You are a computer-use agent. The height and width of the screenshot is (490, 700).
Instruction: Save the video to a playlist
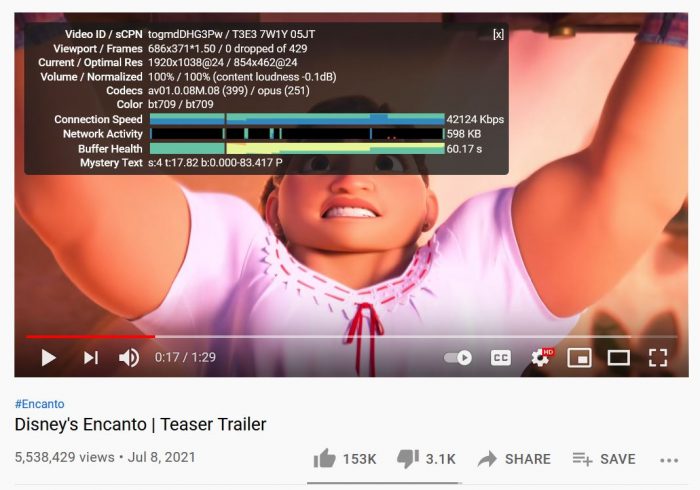(604, 459)
